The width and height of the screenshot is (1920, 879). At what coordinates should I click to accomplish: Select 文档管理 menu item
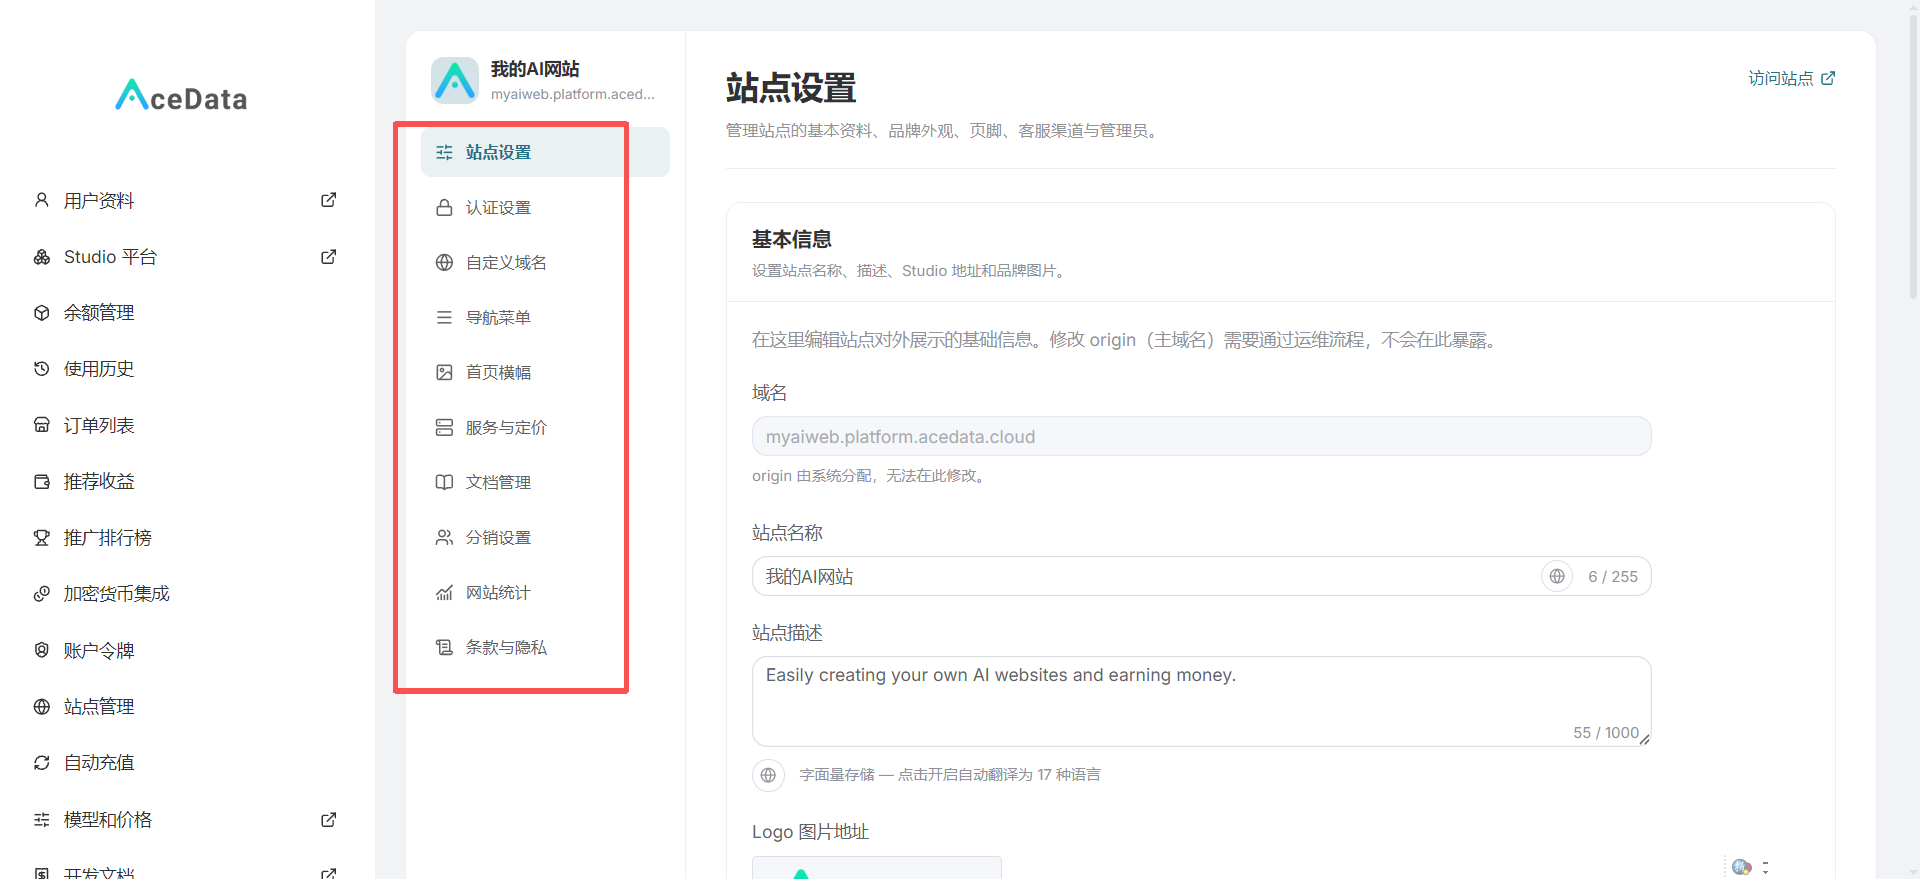(x=545, y=482)
